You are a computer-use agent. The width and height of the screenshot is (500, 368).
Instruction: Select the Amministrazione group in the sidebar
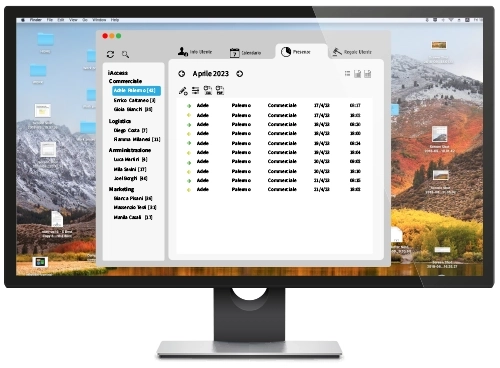pyautogui.click(x=130, y=150)
